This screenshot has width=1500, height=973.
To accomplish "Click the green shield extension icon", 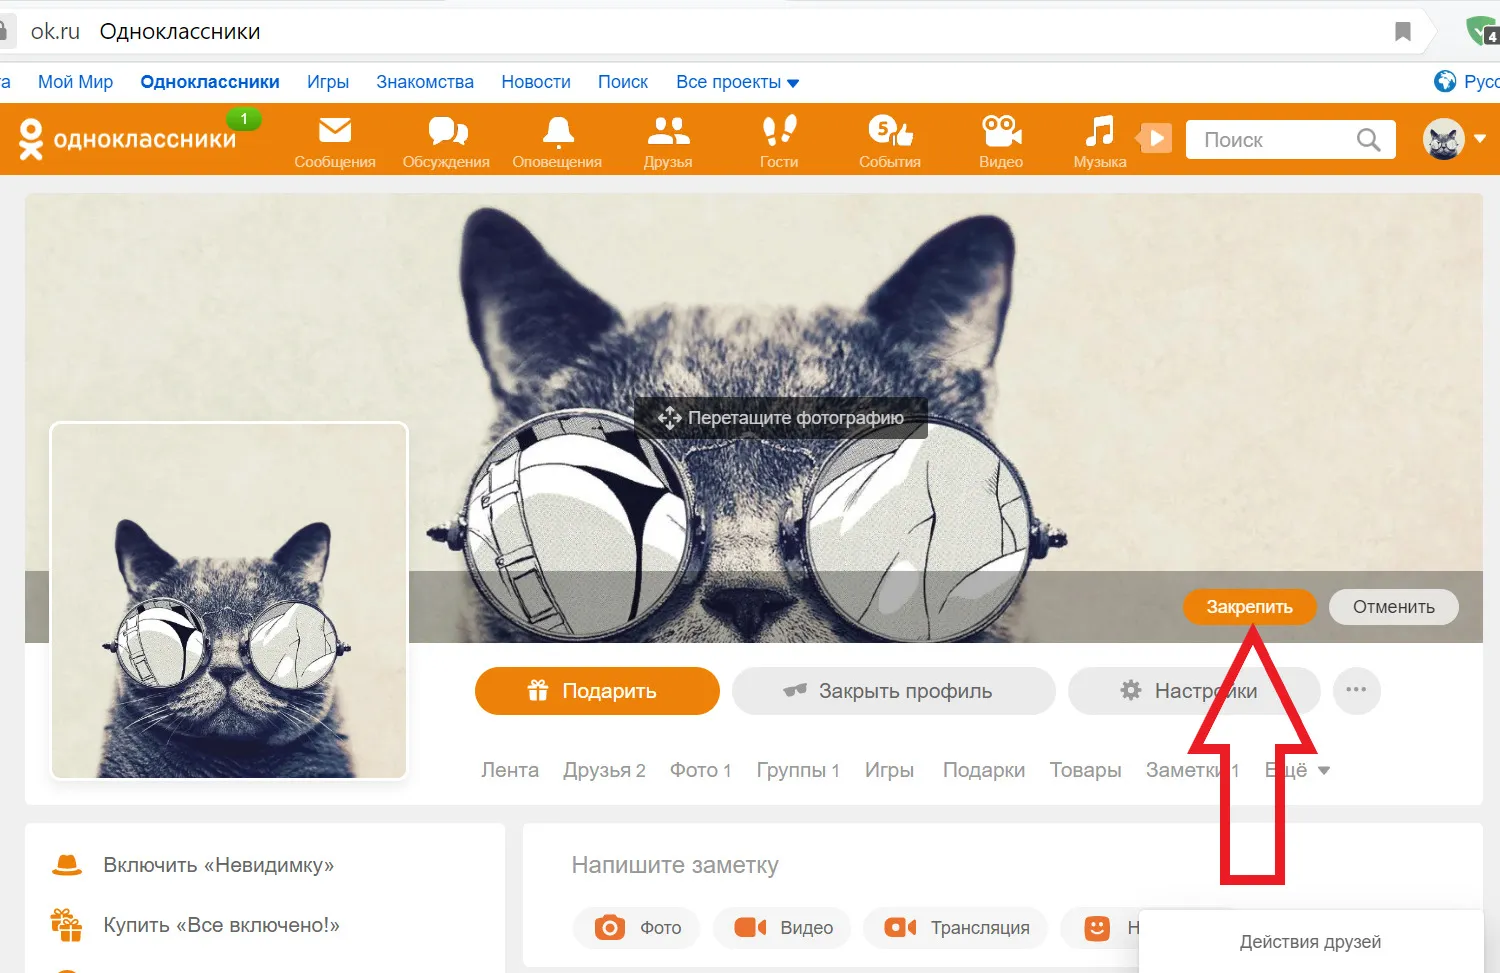I will point(1482,31).
